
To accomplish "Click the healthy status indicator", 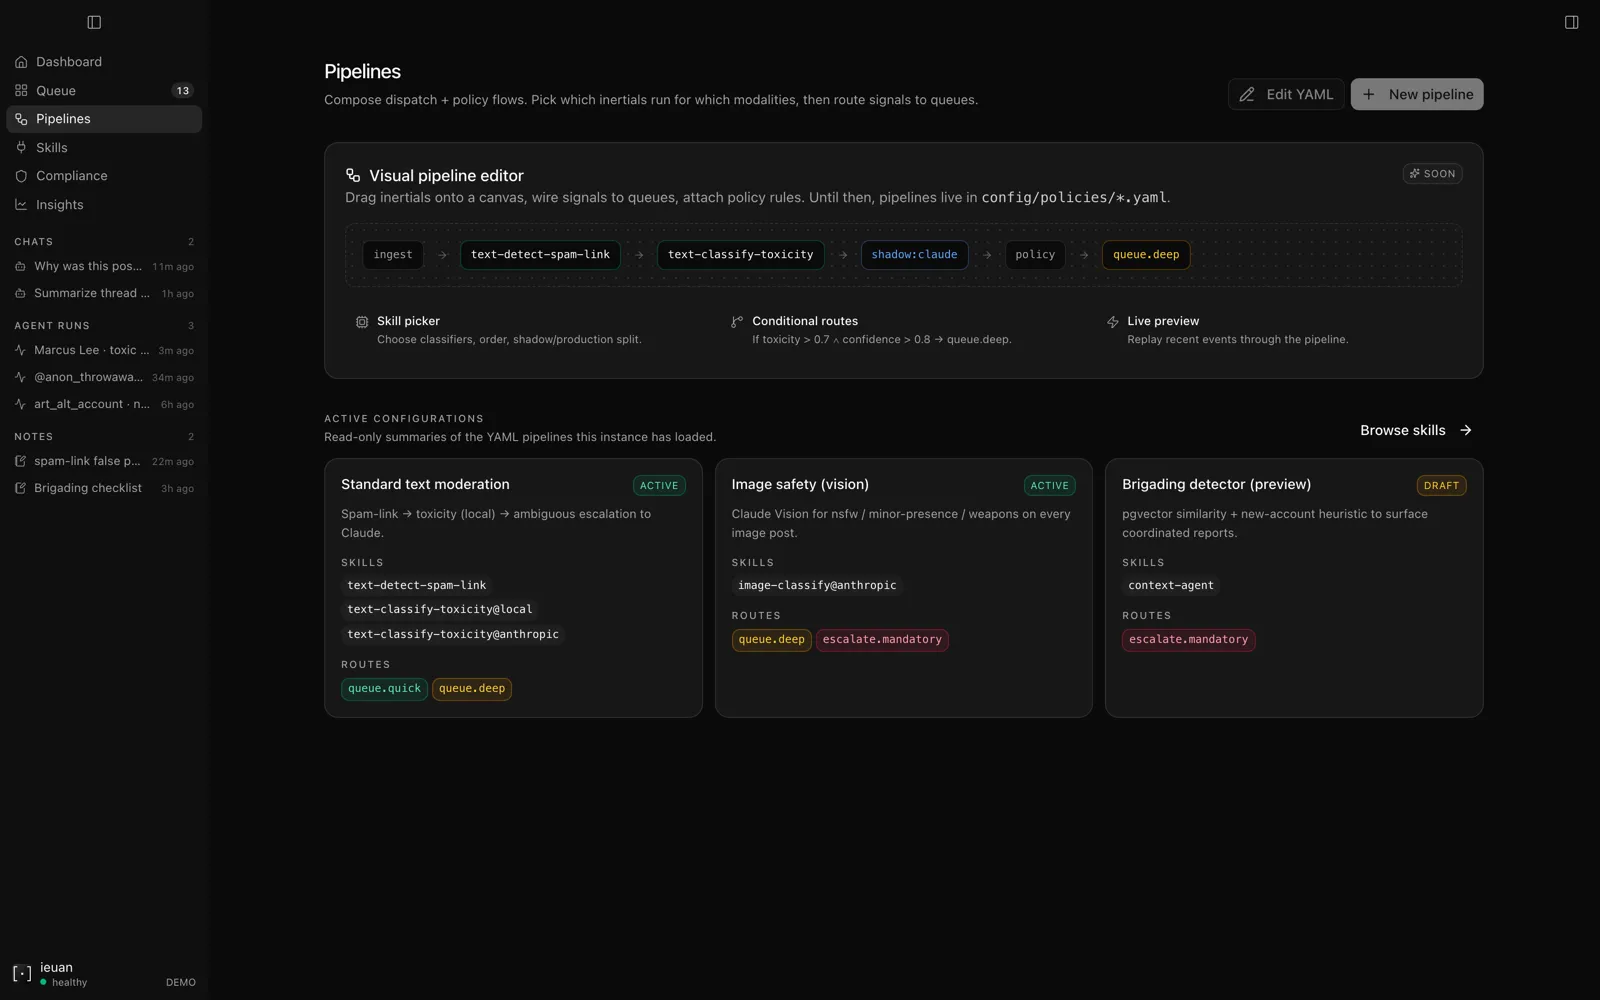I will tap(64, 983).
